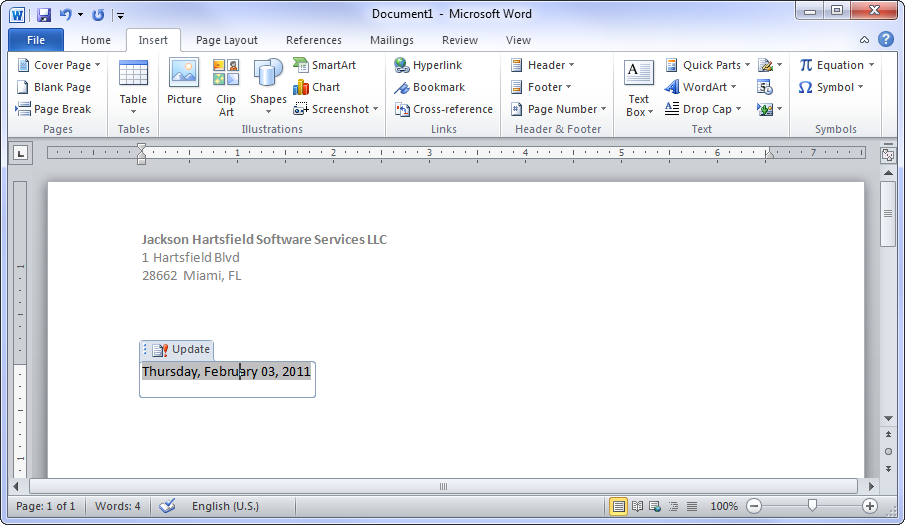Open Word Help question mark icon
Screen dimensions: 905x525
click(885, 39)
